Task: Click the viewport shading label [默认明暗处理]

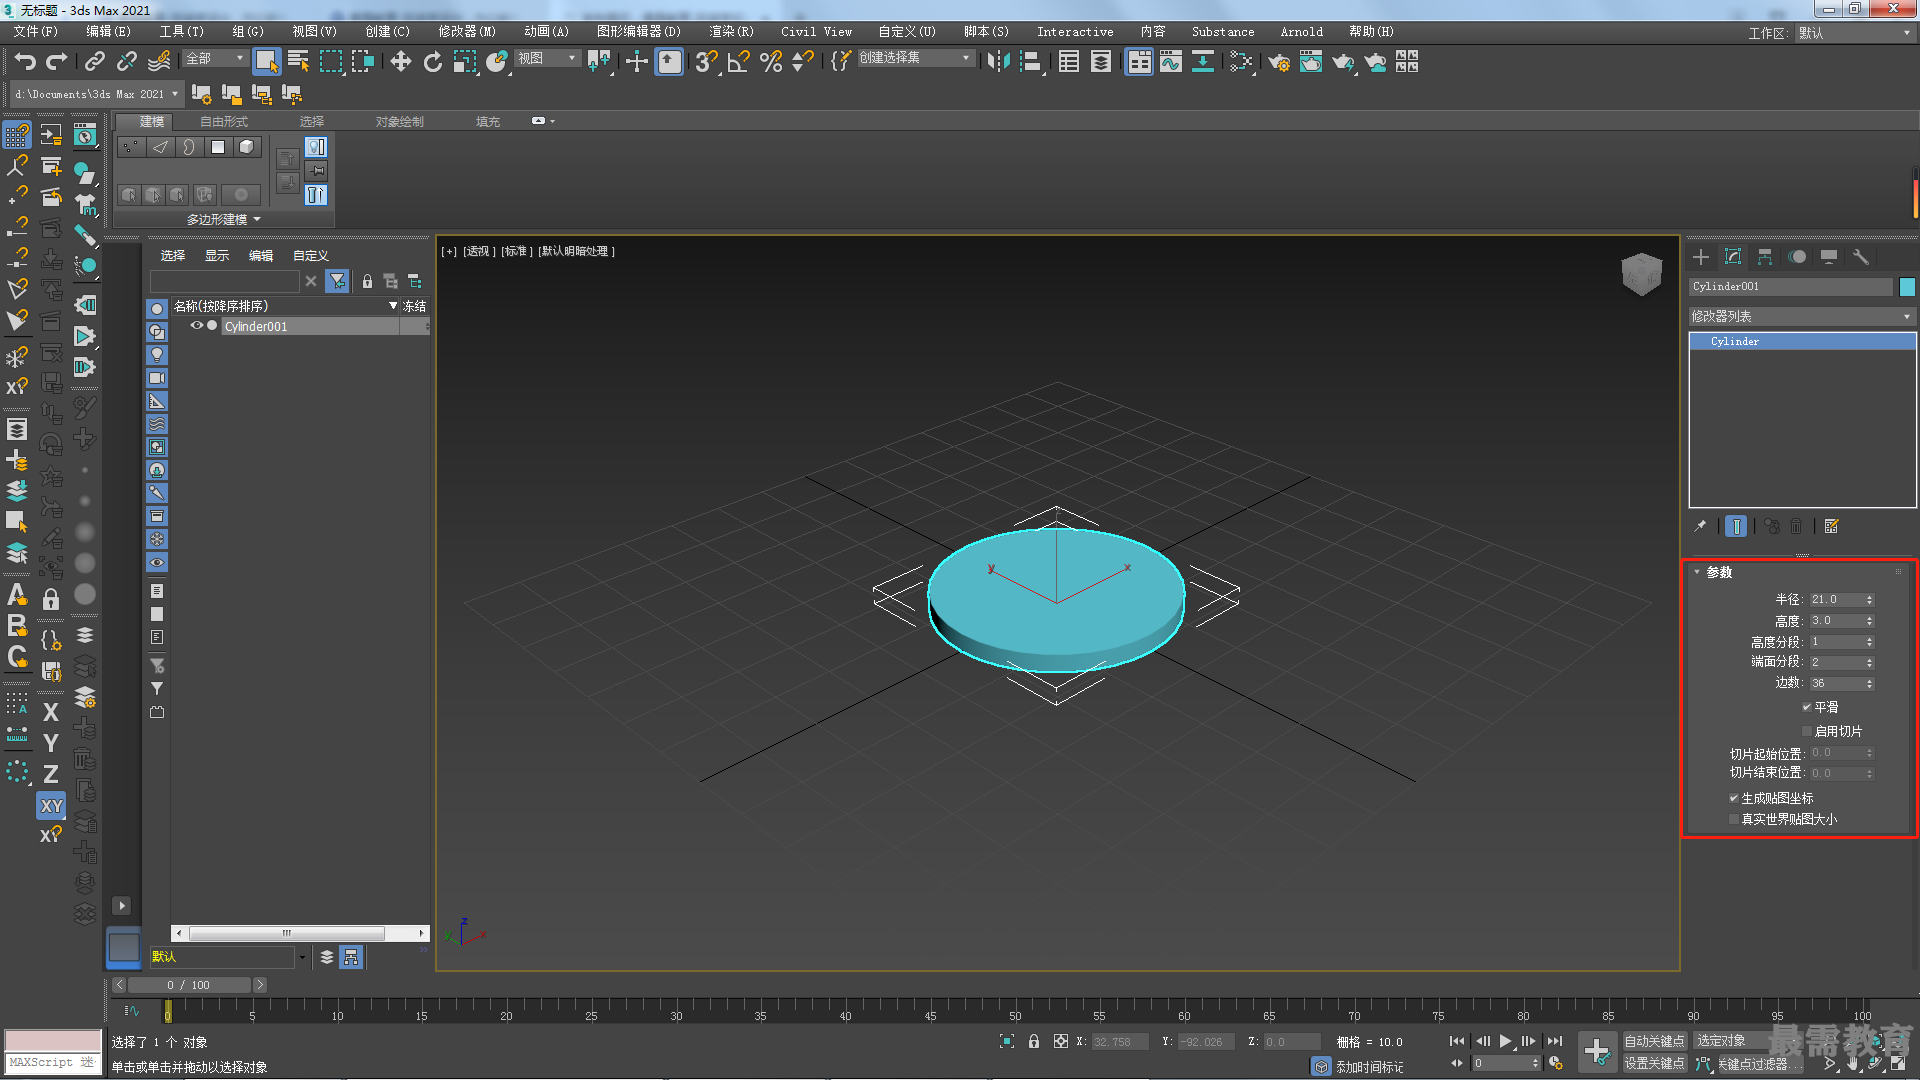Action: [x=577, y=252]
